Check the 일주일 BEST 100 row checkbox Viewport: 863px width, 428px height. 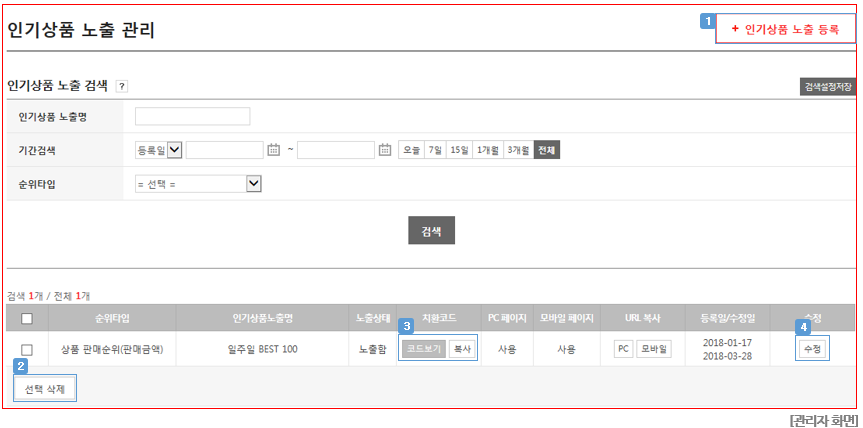click(x=26, y=349)
